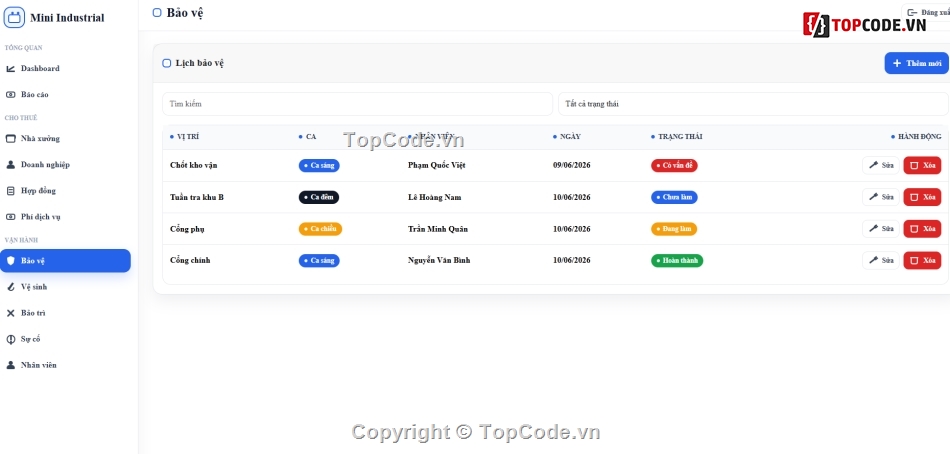Click the Sự cố alert icon

pyautogui.click(x=10, y=339)
